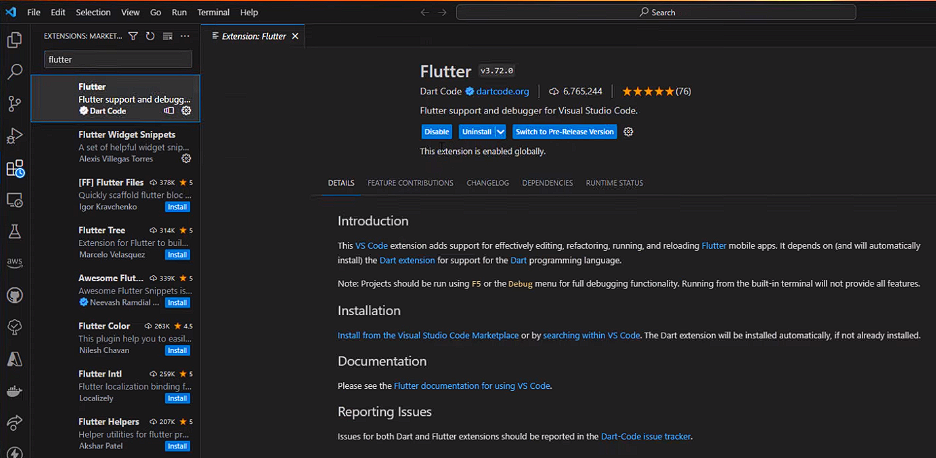Open the Help menu
Viewport: 936px width, 458px height.
(249, 12)
